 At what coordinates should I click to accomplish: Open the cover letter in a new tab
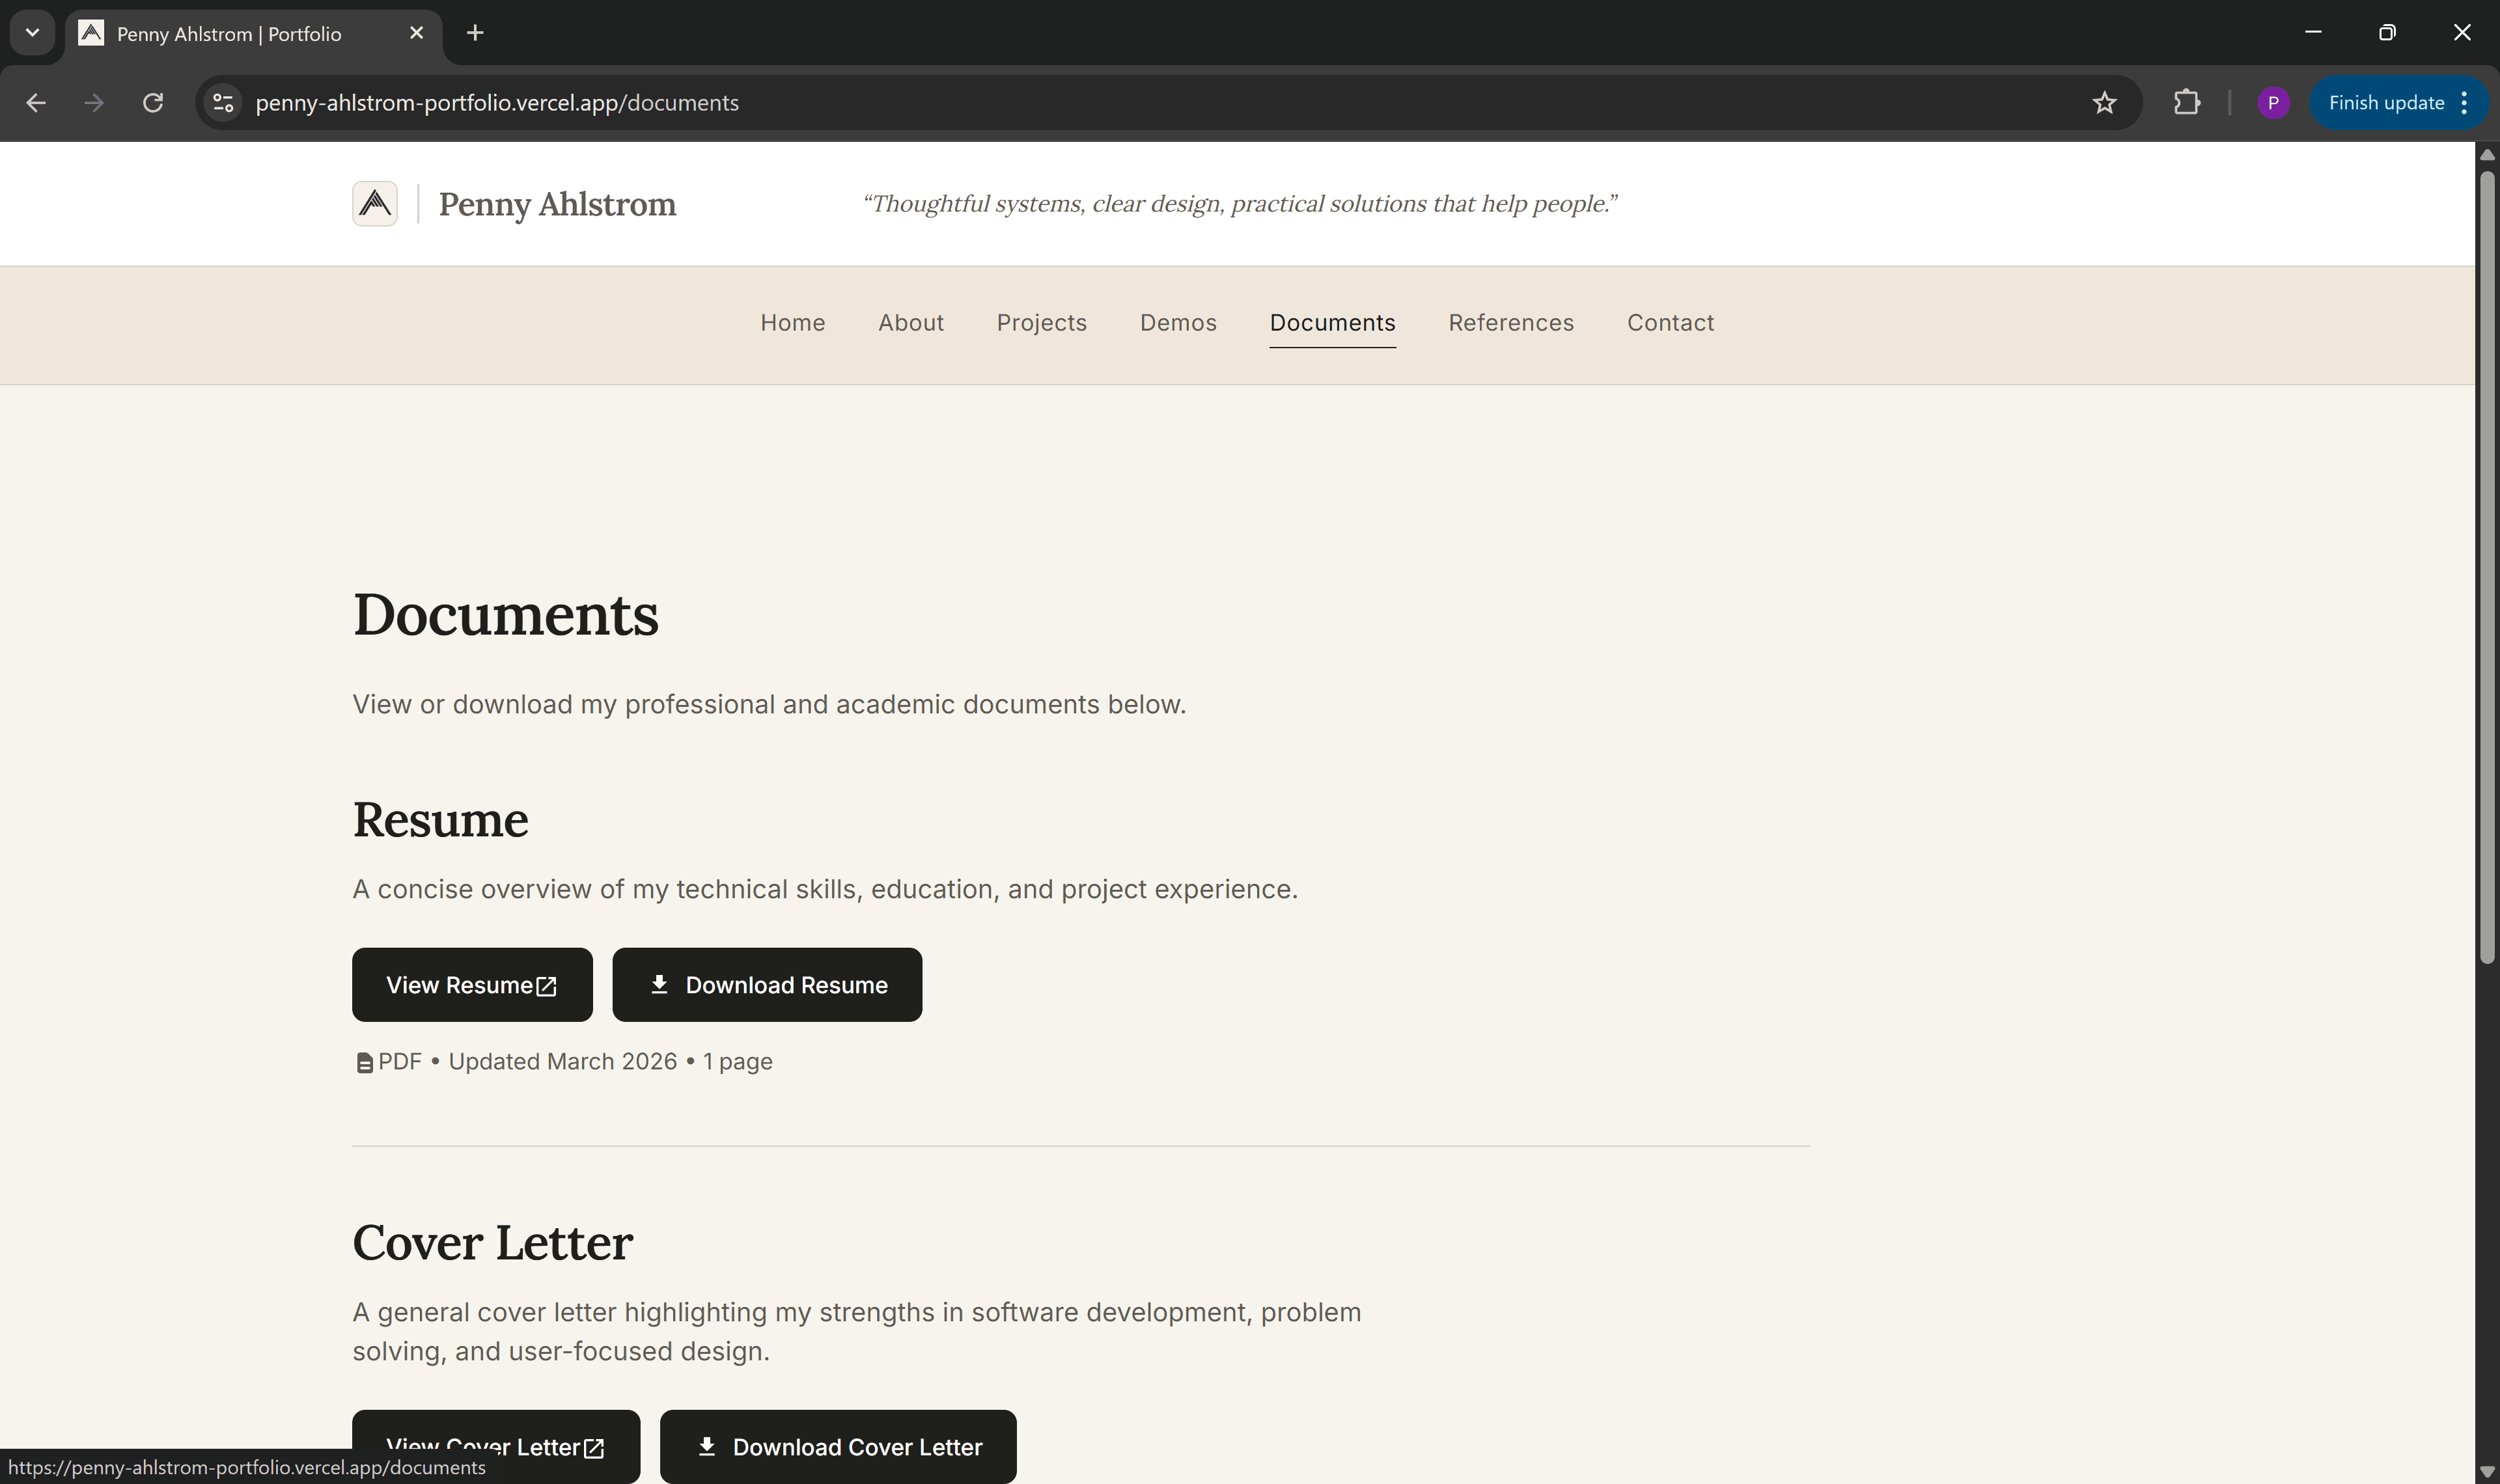click(496, 1447)
